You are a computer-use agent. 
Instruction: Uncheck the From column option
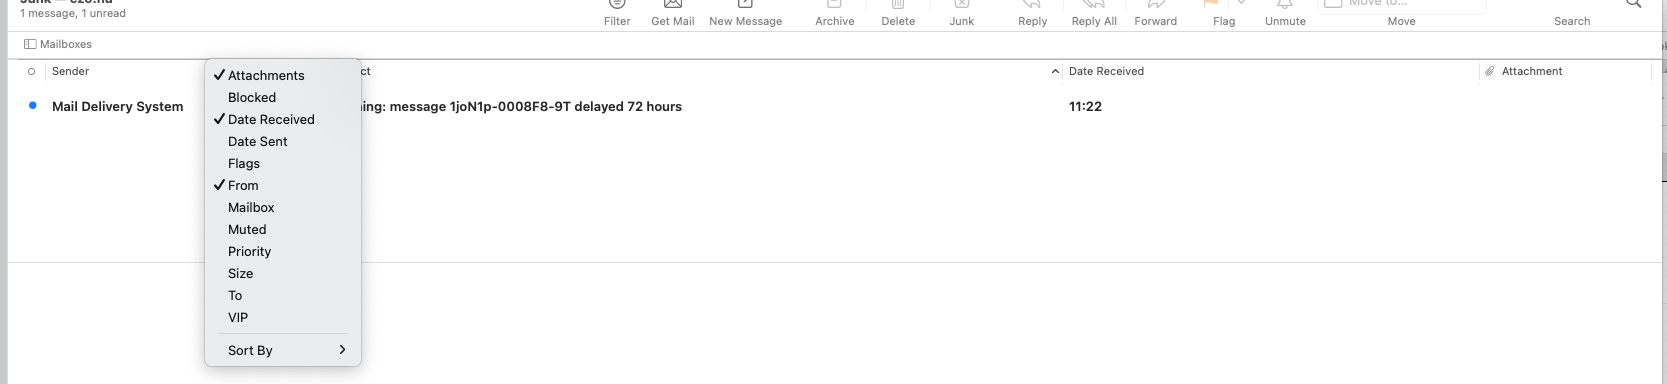pos(283,185)
